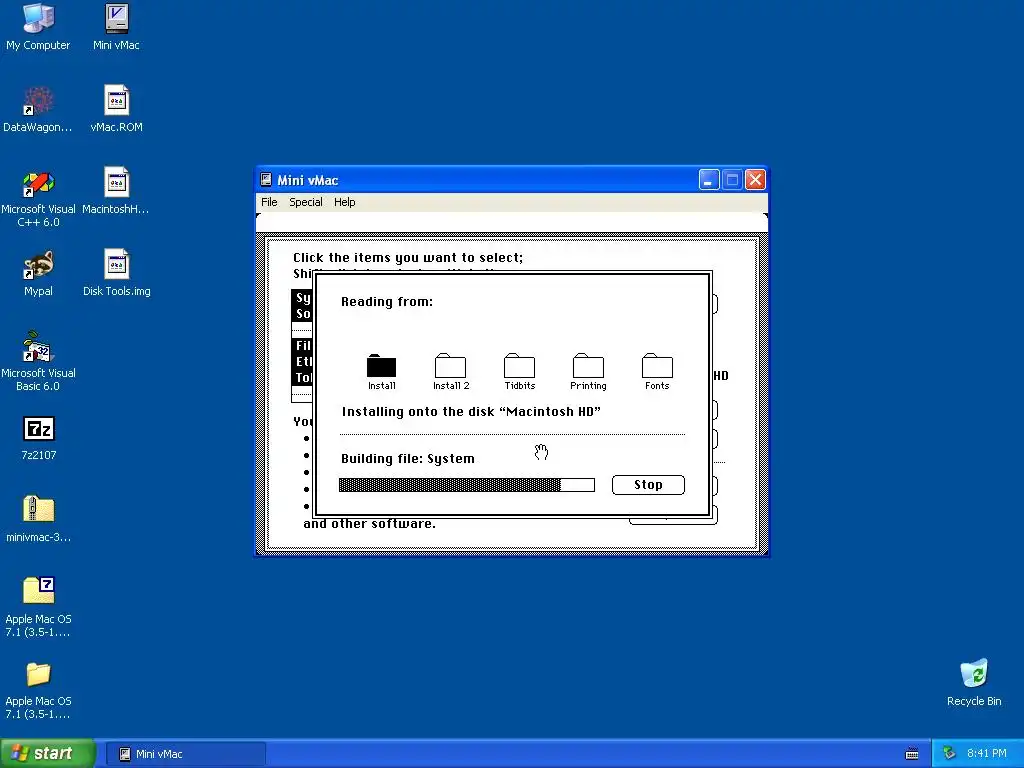1024x768 pixels.
Task: Open the Help menu in Mini vMac
Action: coord(344,202)
